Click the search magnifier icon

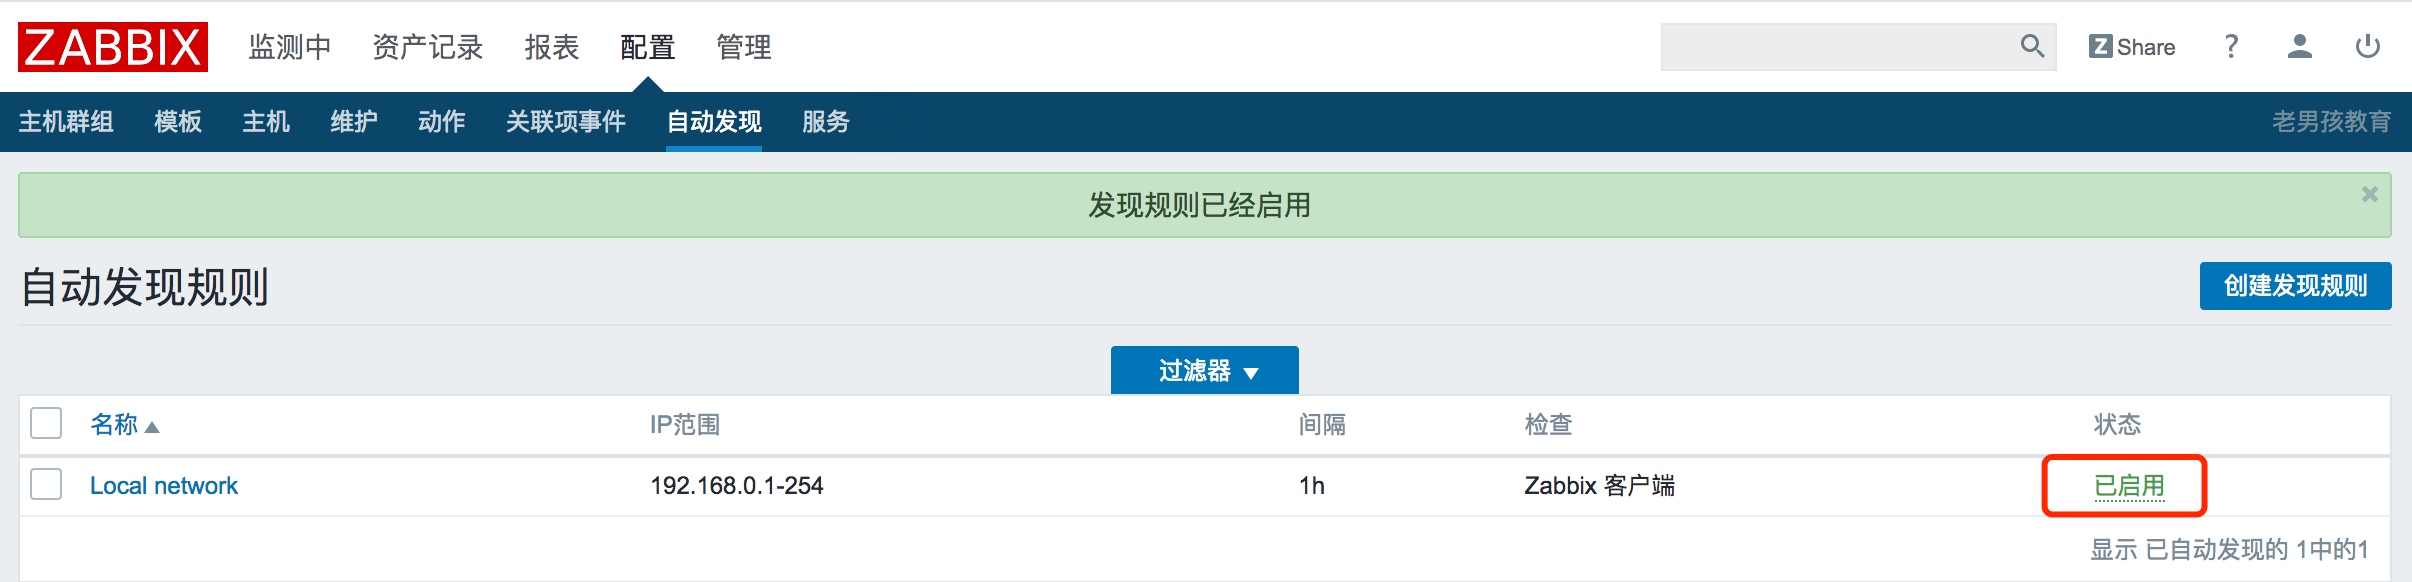click(x=2032, y=46)
